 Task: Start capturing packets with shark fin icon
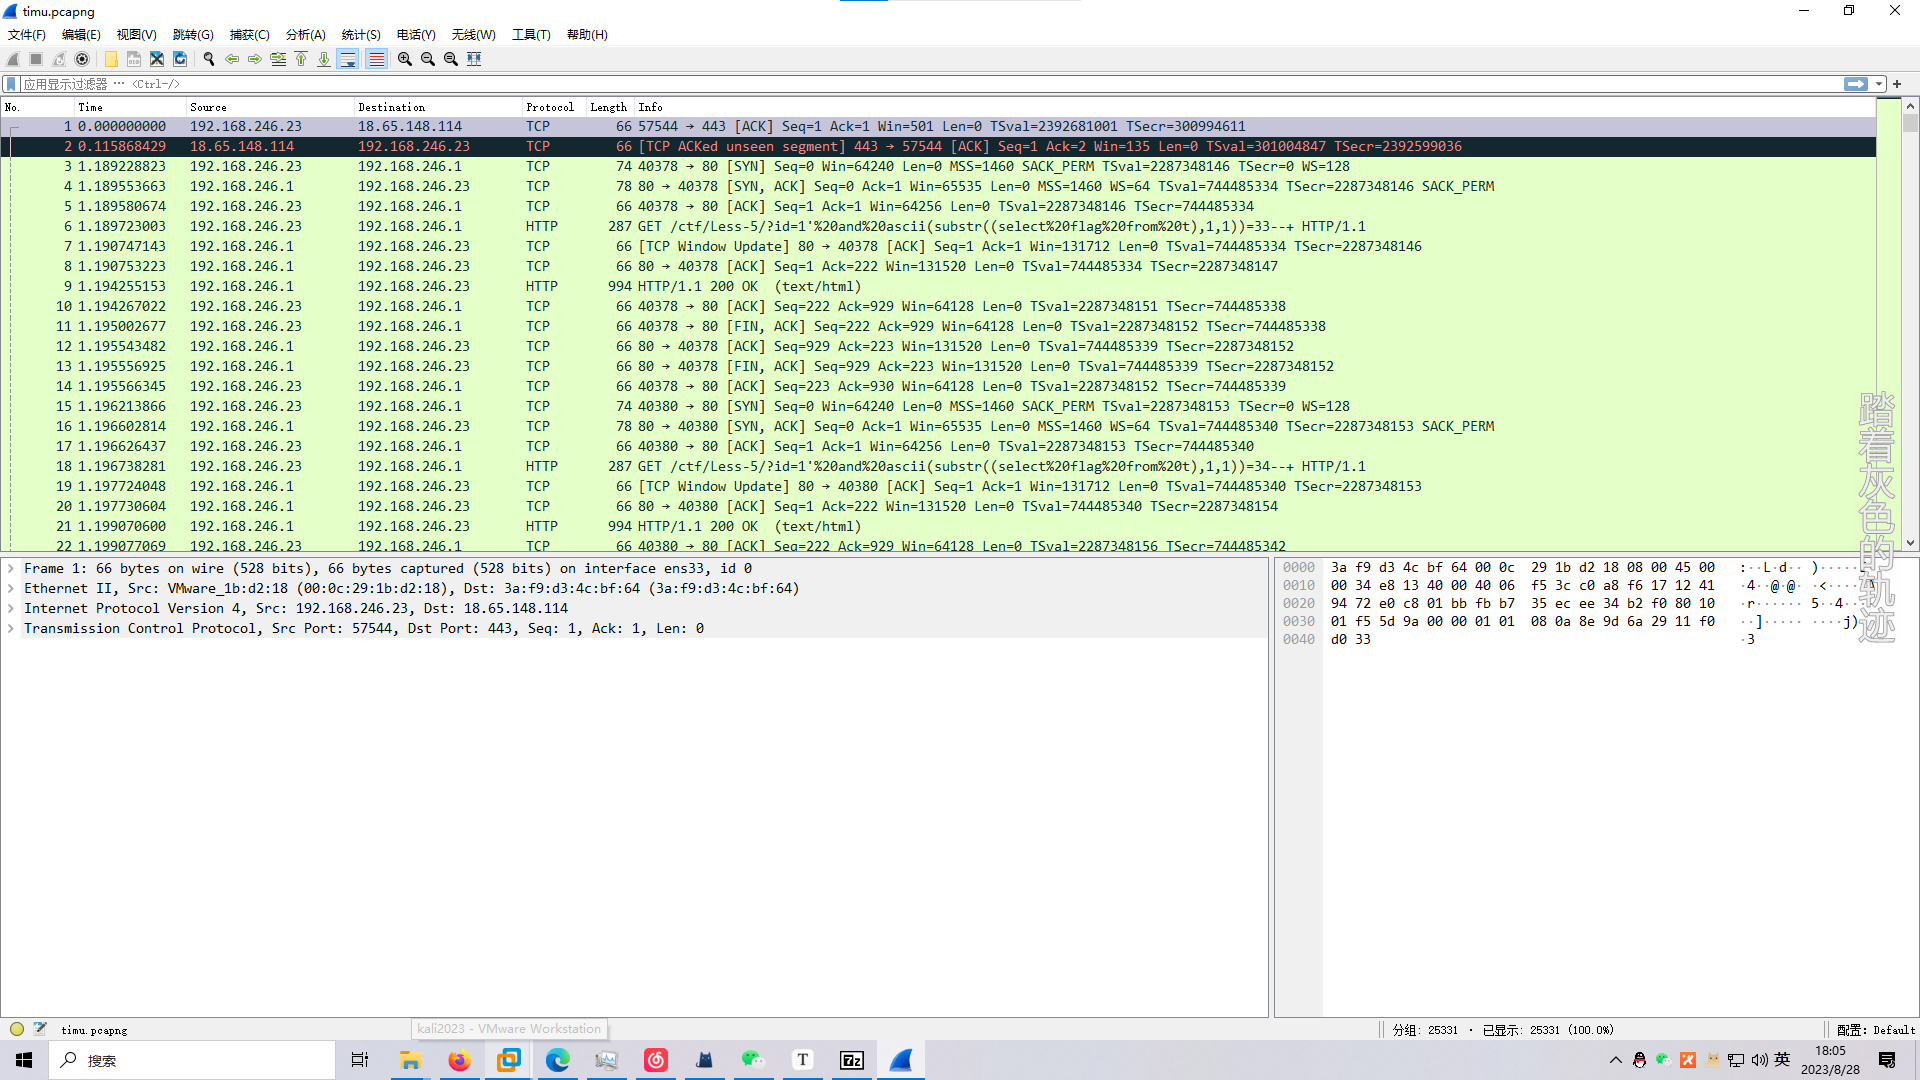coord(13,59)
